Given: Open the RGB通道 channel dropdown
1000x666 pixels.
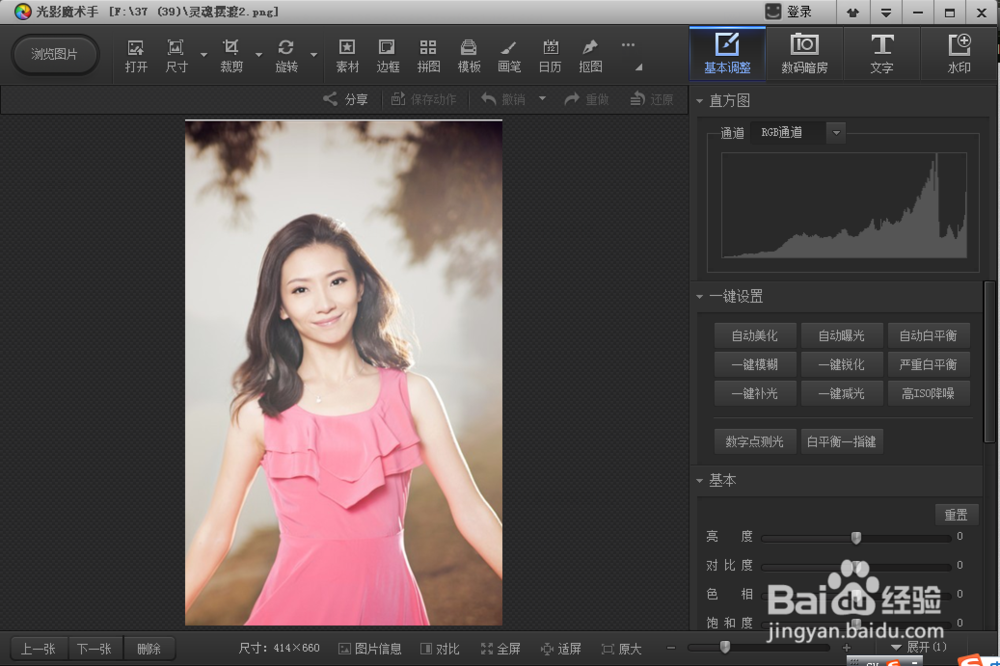Looking at the screenshot, I should pyautogui.click(x=835, y=133).
